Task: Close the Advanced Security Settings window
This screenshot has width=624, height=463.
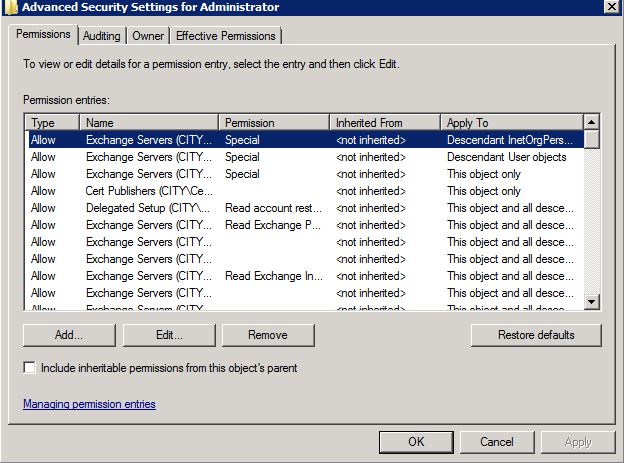Action: coord(612,7)
